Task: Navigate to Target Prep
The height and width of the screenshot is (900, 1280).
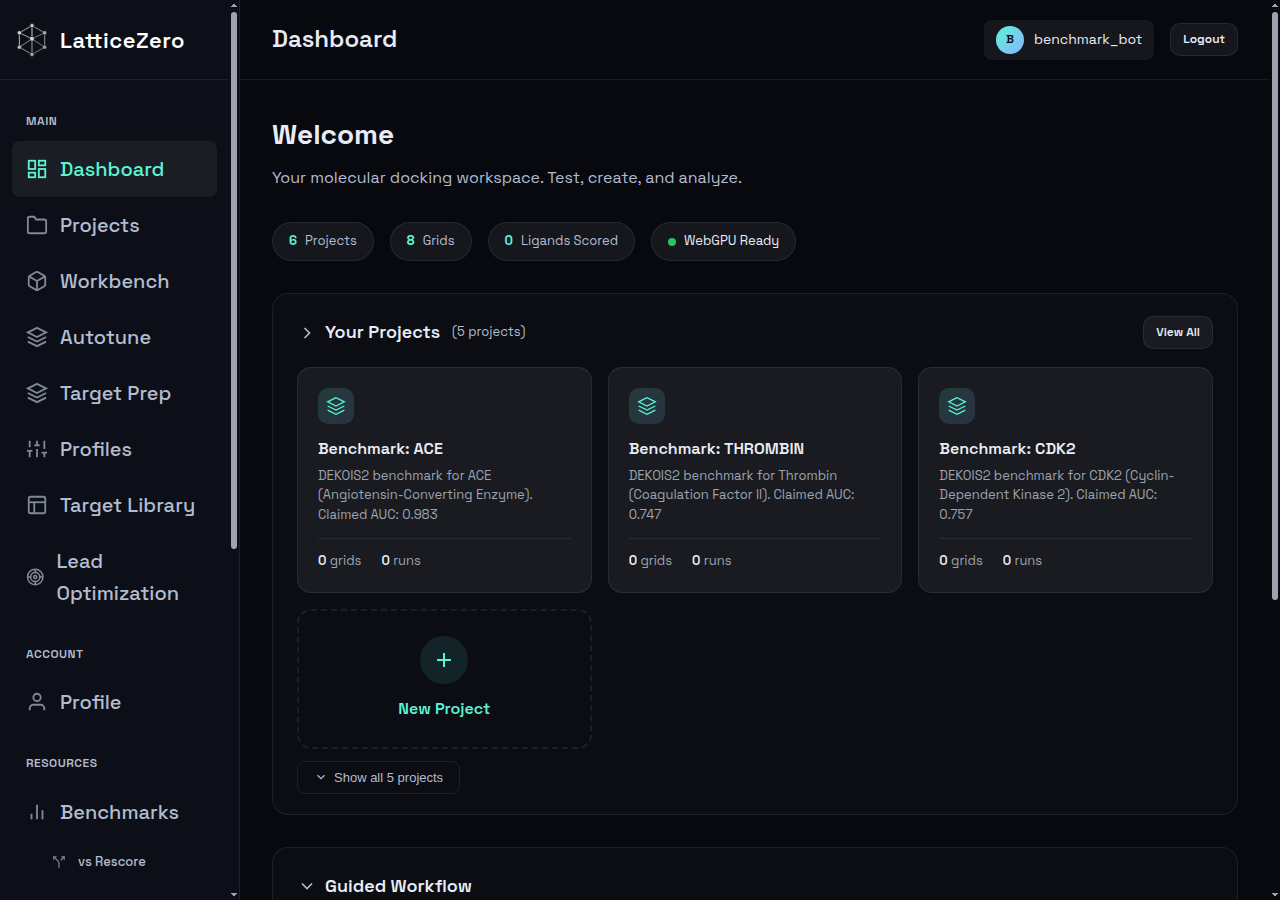Action: pos(114,393)
